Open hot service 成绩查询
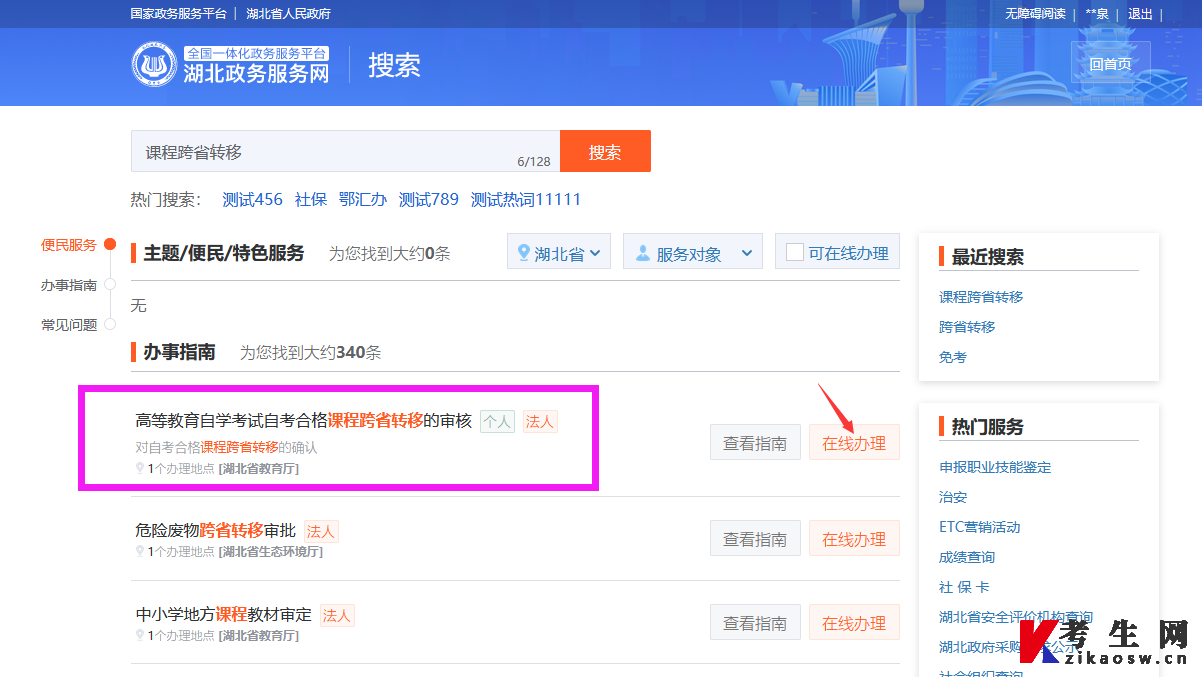 tap(967, 557)
